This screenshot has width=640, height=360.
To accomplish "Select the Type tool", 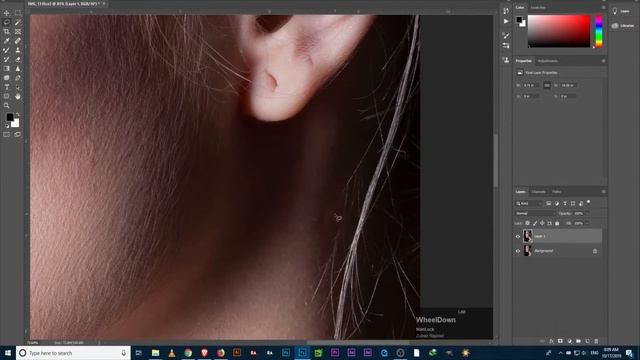I will point(7,87).
